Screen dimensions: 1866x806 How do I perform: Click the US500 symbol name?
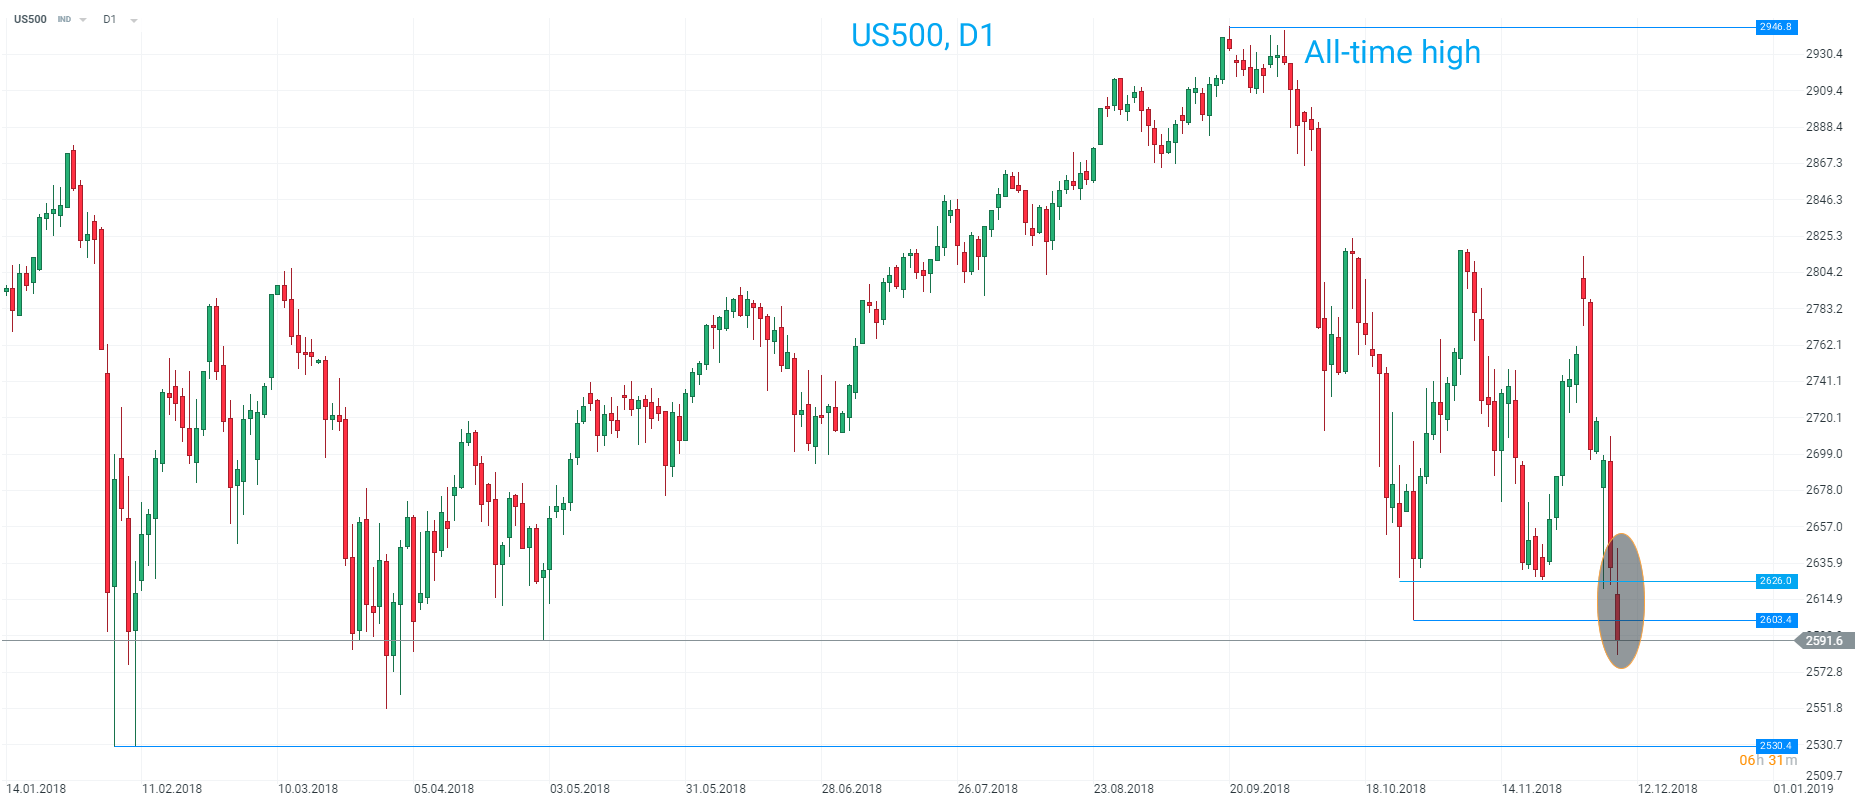(30, 19)
